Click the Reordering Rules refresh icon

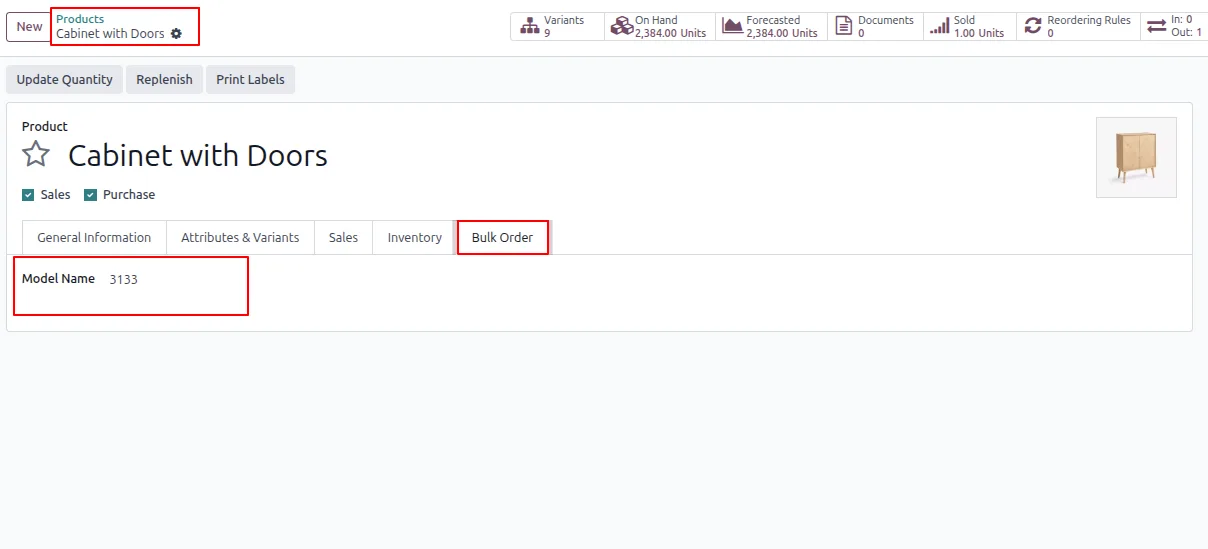1033,26
